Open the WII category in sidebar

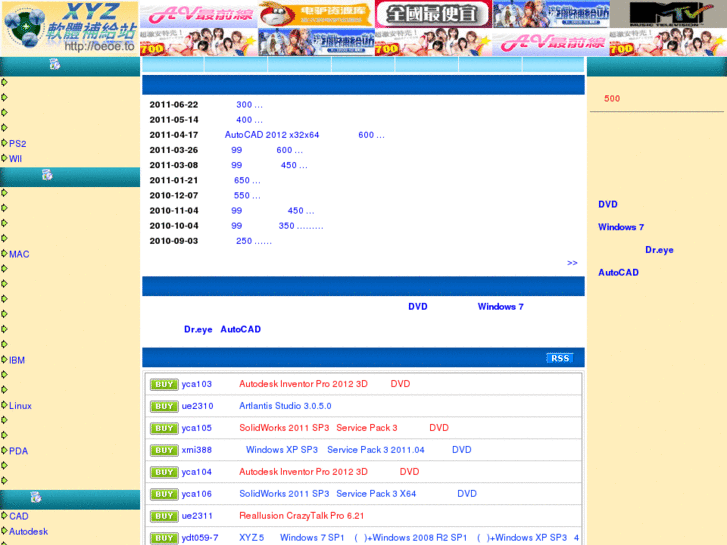coord(15,159)
